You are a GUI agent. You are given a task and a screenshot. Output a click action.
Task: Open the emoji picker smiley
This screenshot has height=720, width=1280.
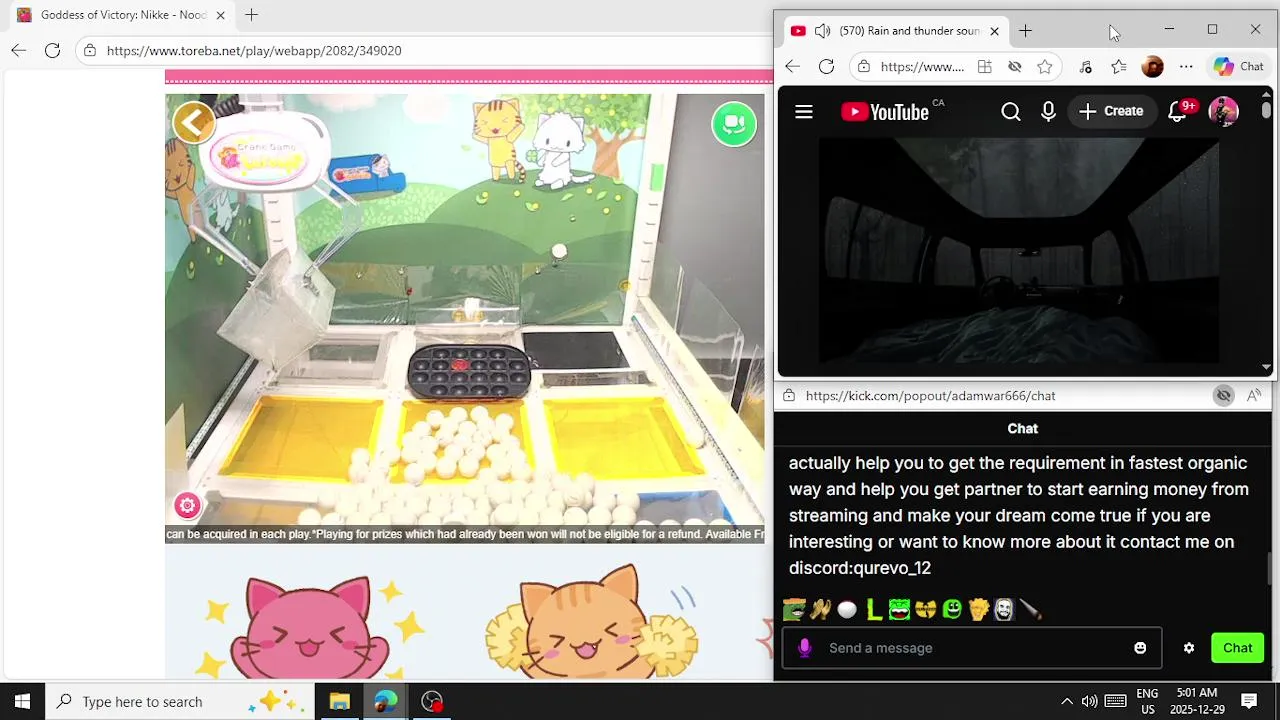coord(1140,648)
